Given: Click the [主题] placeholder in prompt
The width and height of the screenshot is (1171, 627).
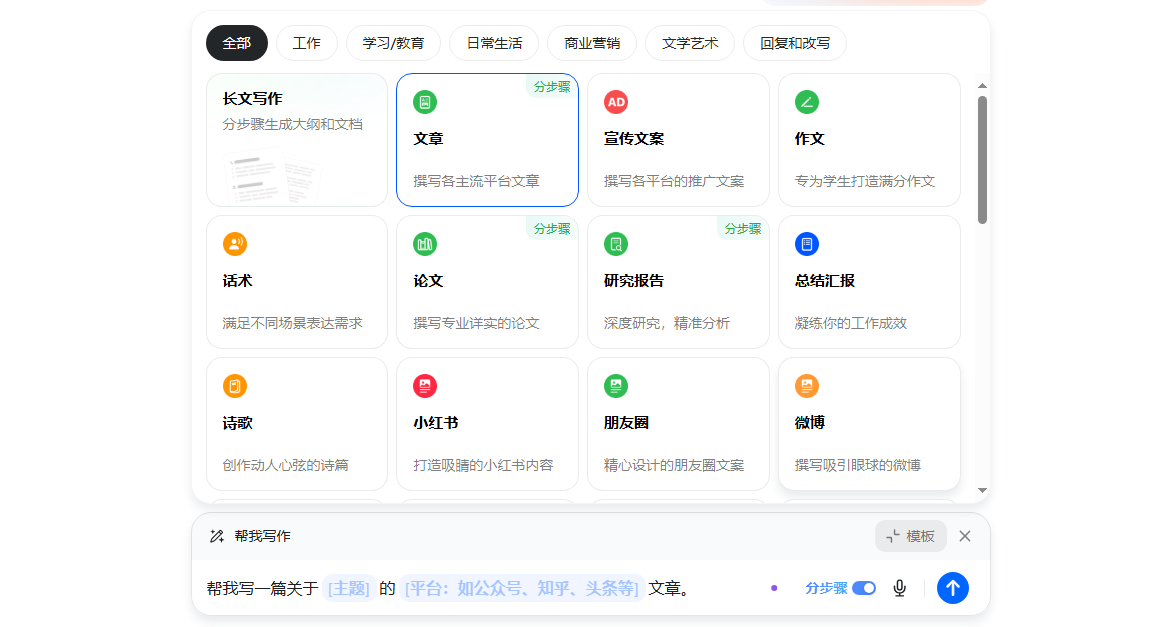Looking at the screenshot, I should pos(349,588).
